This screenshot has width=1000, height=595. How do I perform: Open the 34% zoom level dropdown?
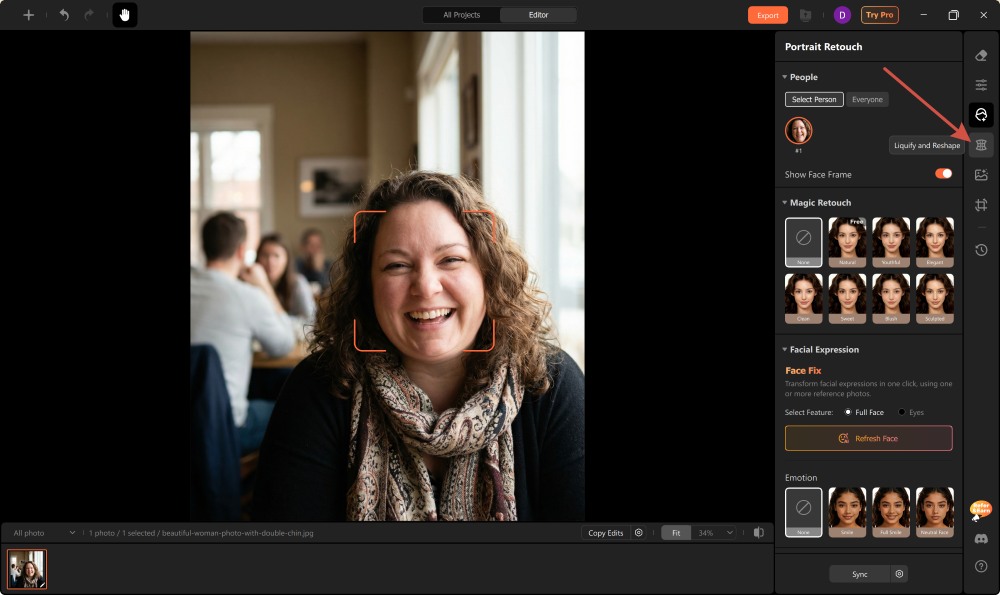(x=716, y=533)
